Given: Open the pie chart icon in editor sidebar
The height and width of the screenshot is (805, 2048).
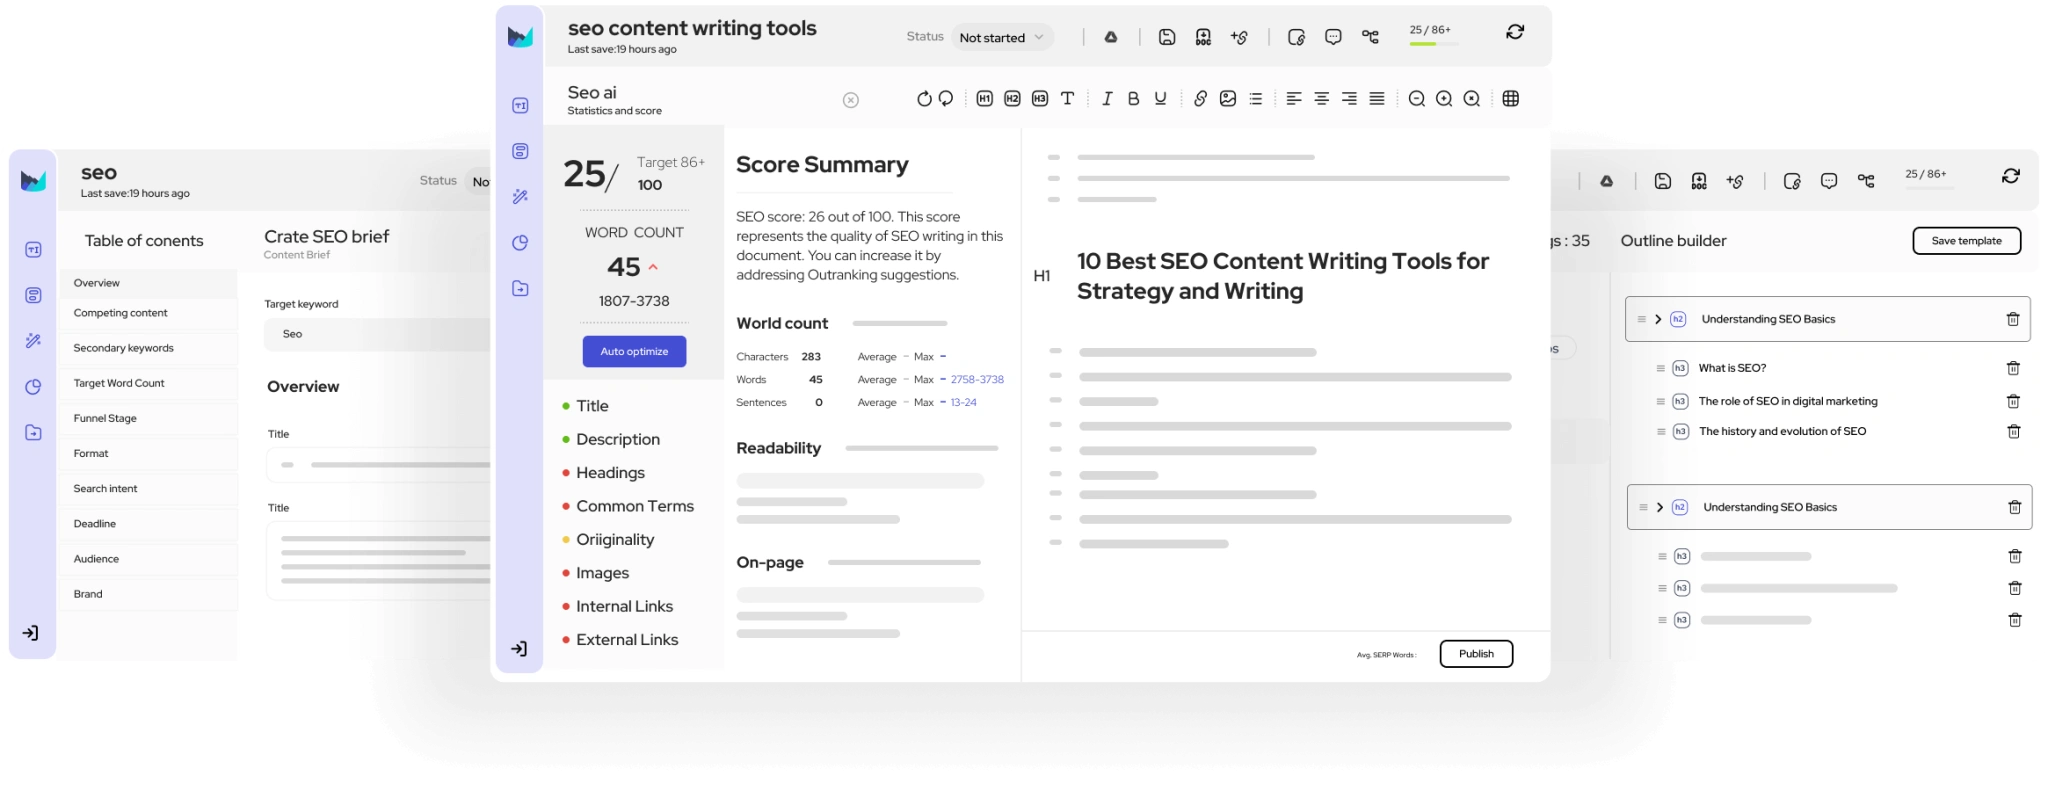Looking at the screenshot, I should tap(520, 243).
